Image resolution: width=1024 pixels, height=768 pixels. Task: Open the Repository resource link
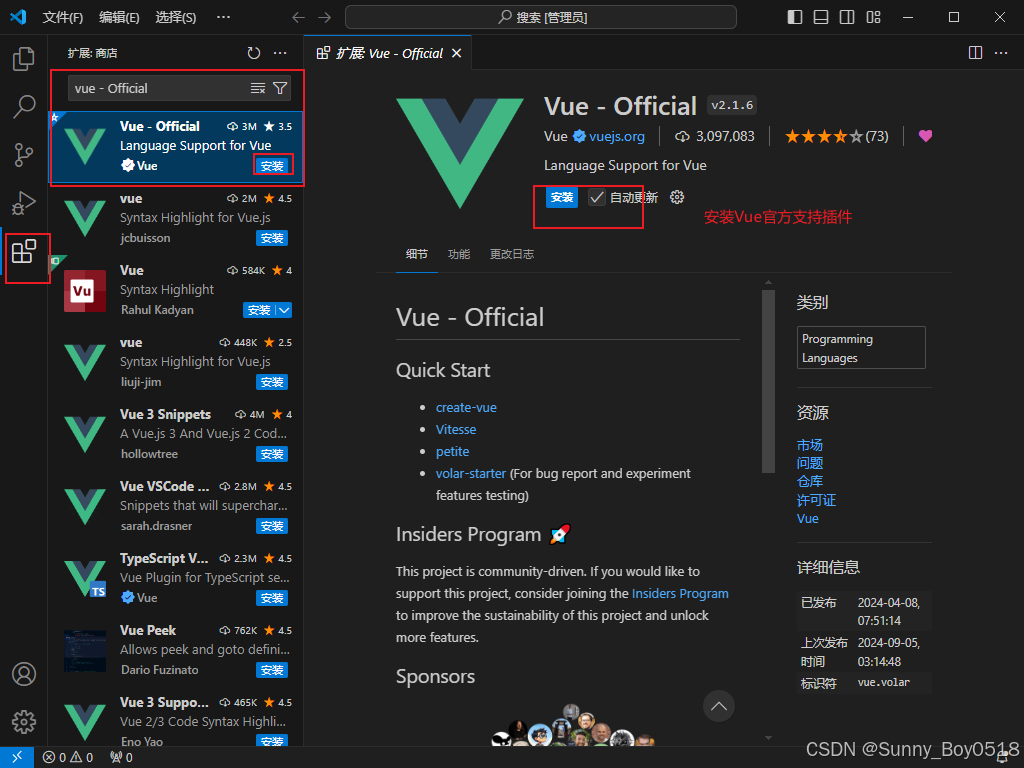[x=810, y=481]
